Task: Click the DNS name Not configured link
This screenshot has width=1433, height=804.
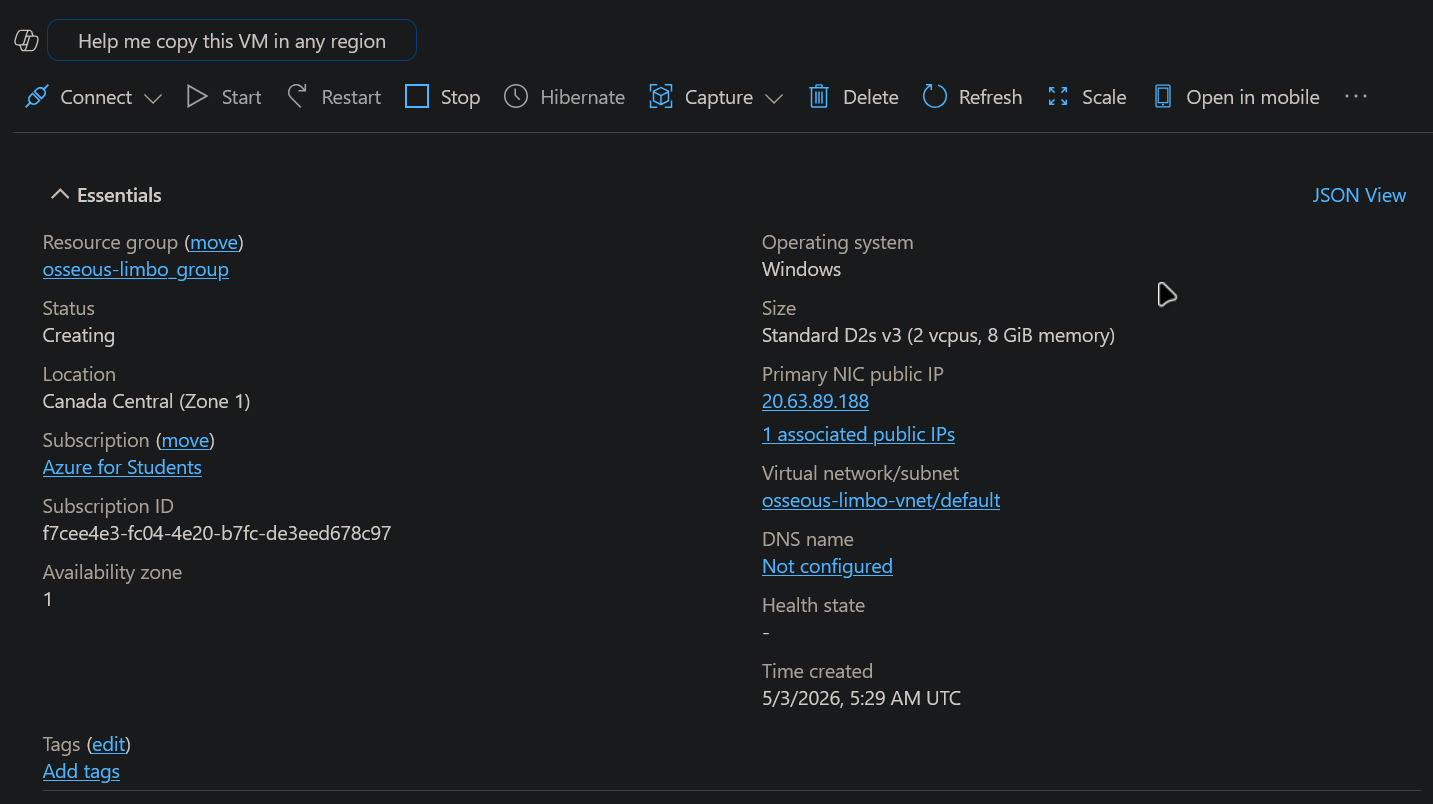Action: tap(827, 566)
